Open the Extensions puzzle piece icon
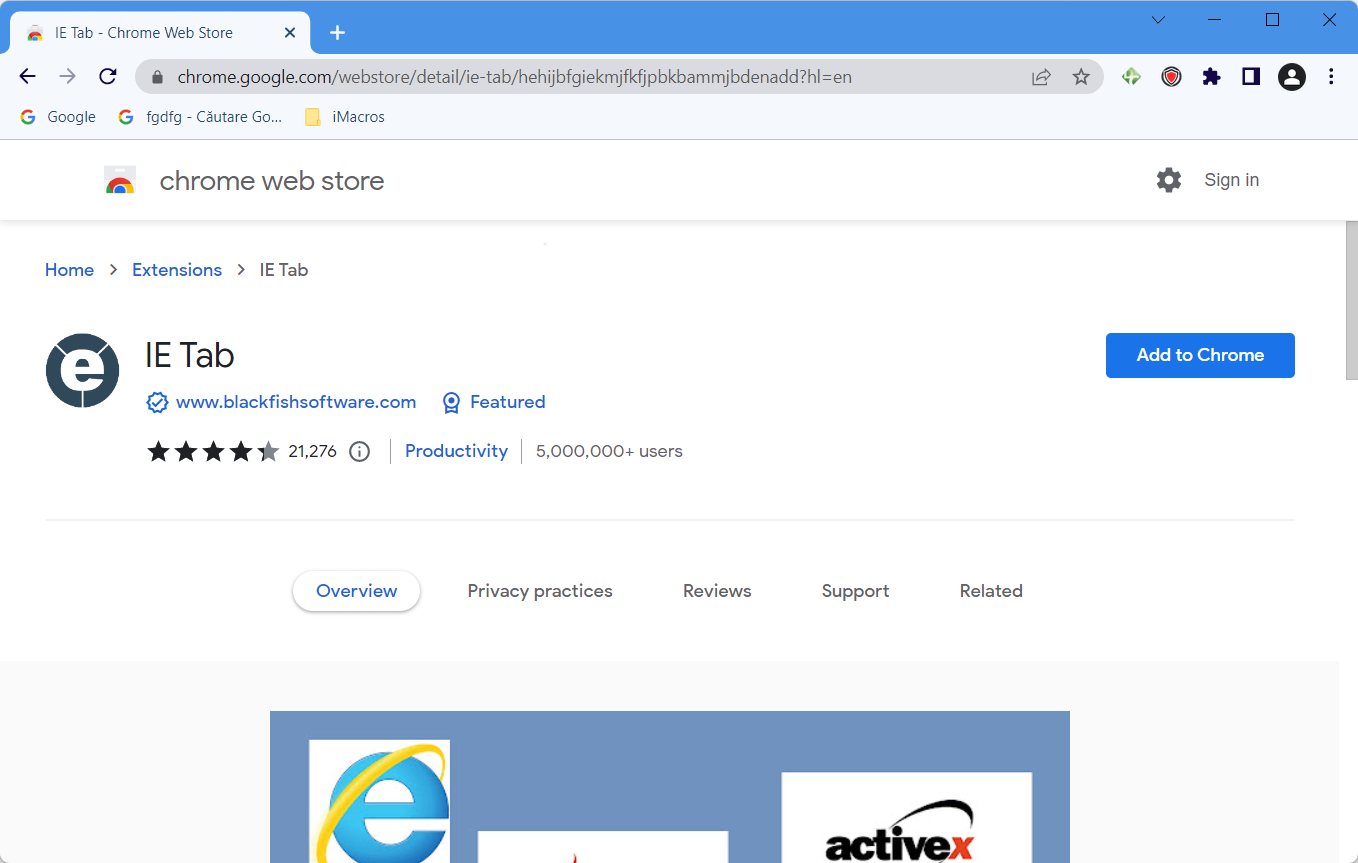Screen dimensions: 1358x863 coord(1211,76)
